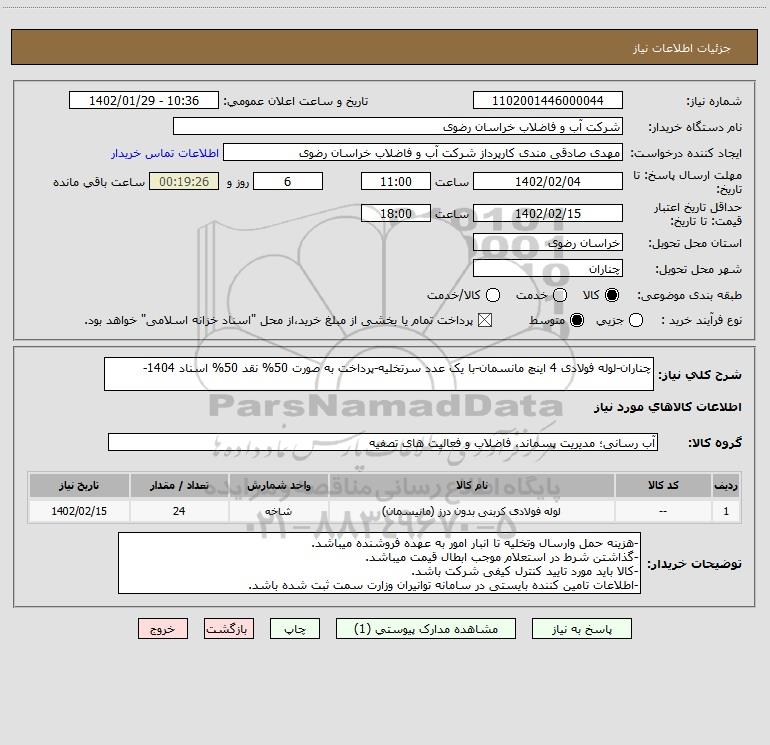Click the validity time field 18:00
Viewport: 770px width, 745px height.
tap(396, 213)
